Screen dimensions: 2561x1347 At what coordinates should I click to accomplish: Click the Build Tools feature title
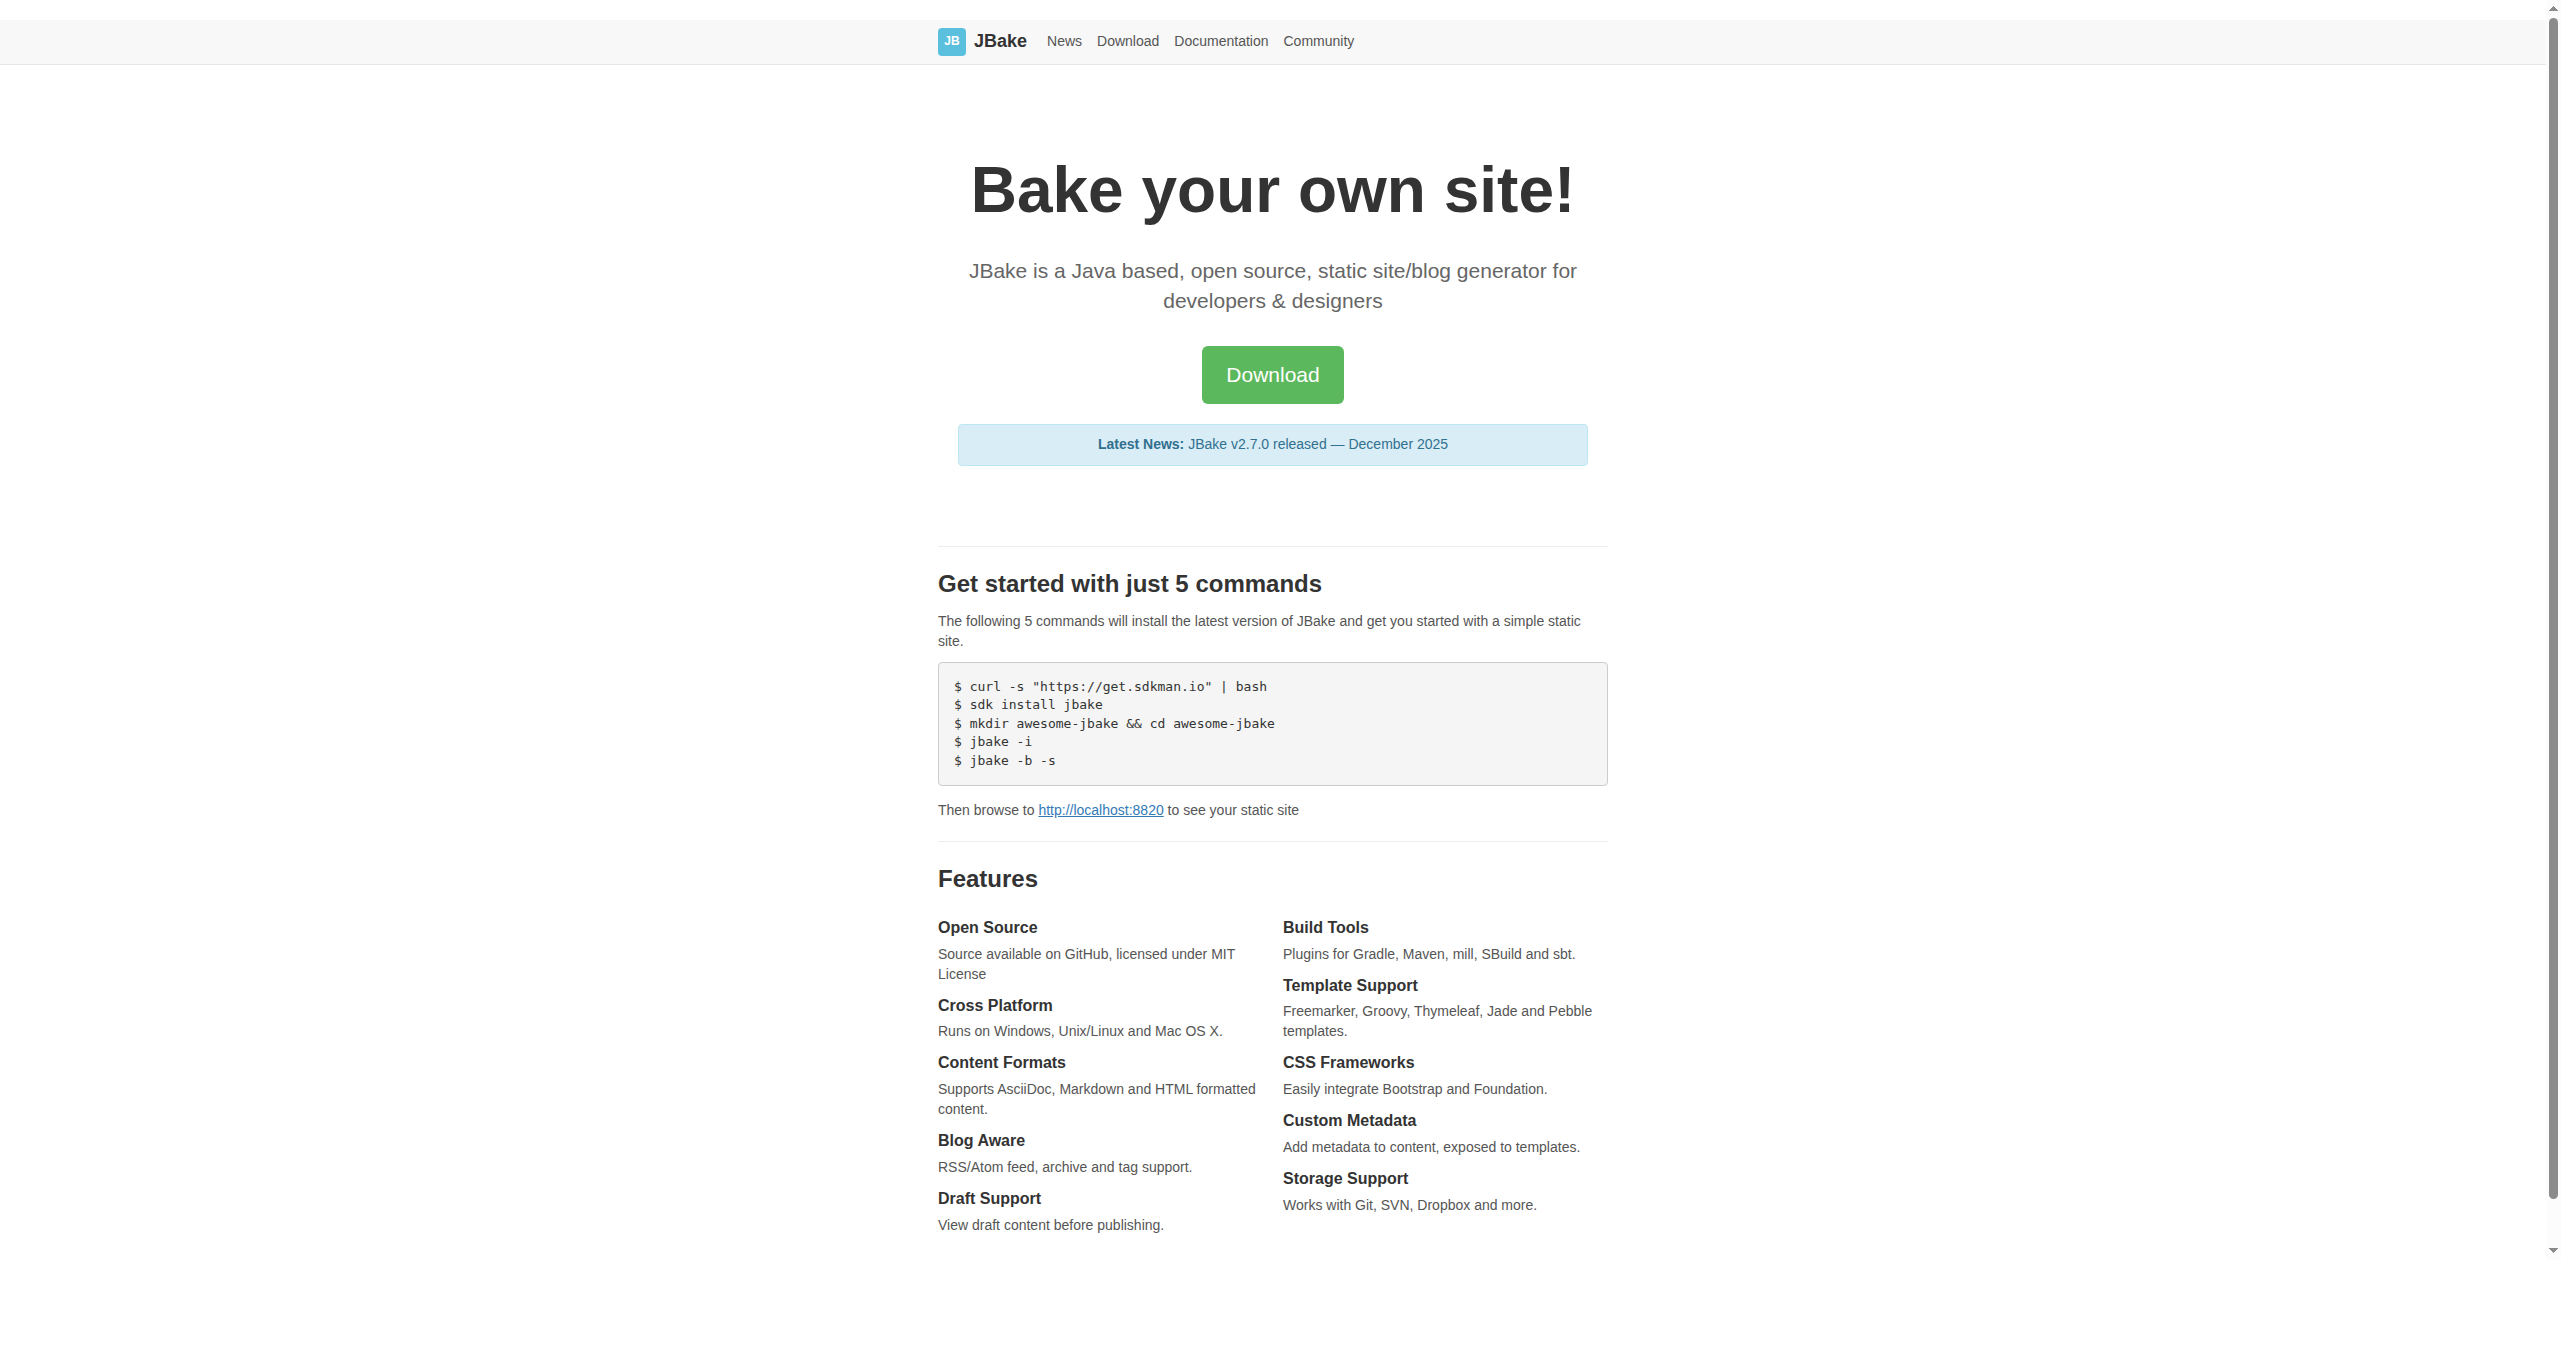coord(1325,927)
